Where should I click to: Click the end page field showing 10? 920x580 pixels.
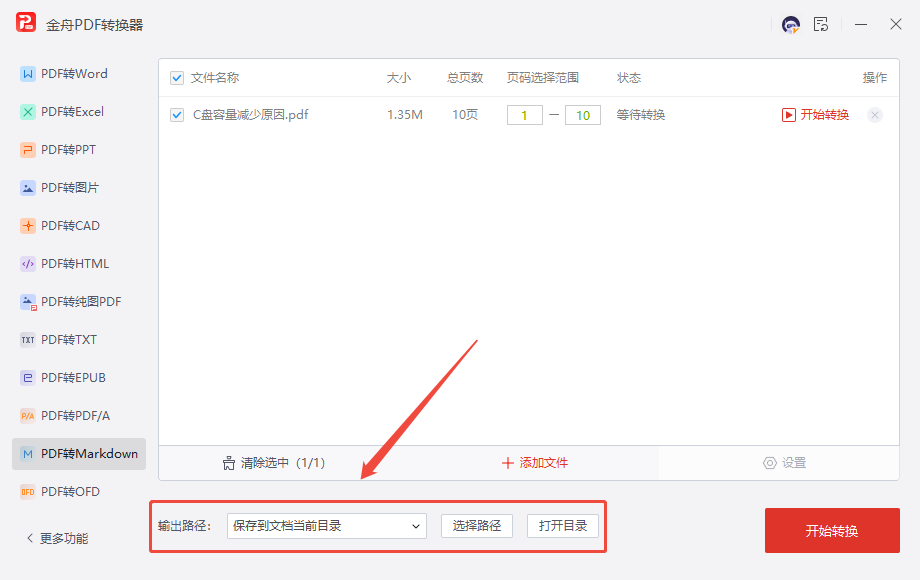(583, 116)
